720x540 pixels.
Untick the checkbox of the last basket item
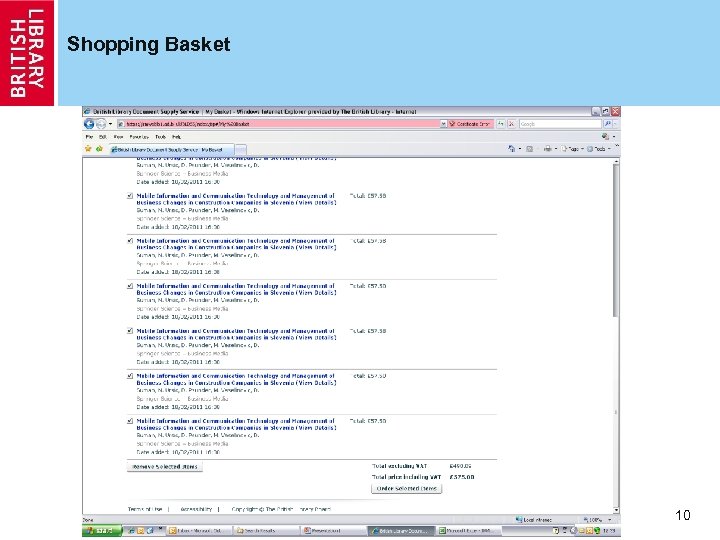tap(130, 421)
